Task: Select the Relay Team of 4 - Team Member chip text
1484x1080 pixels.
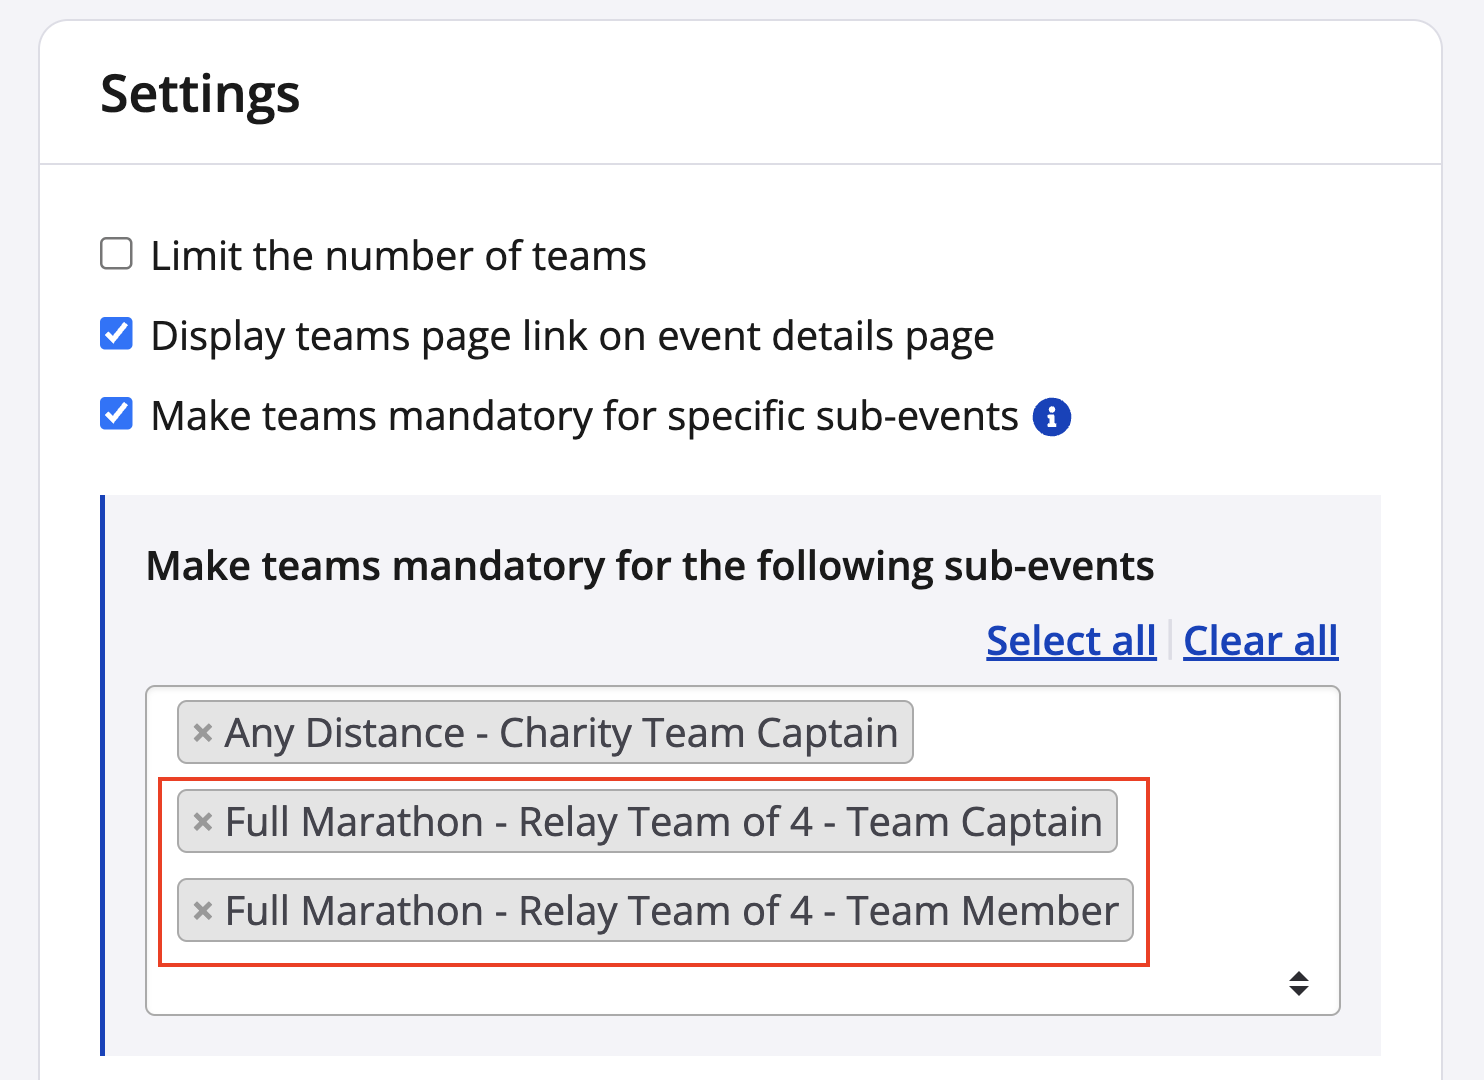Action: point(670,911)
